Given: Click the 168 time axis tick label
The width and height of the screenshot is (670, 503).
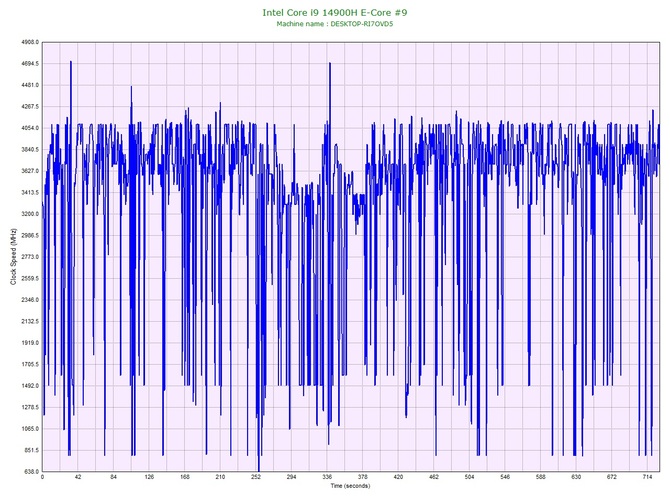Looking at the screenshot, I should [185, 477].
